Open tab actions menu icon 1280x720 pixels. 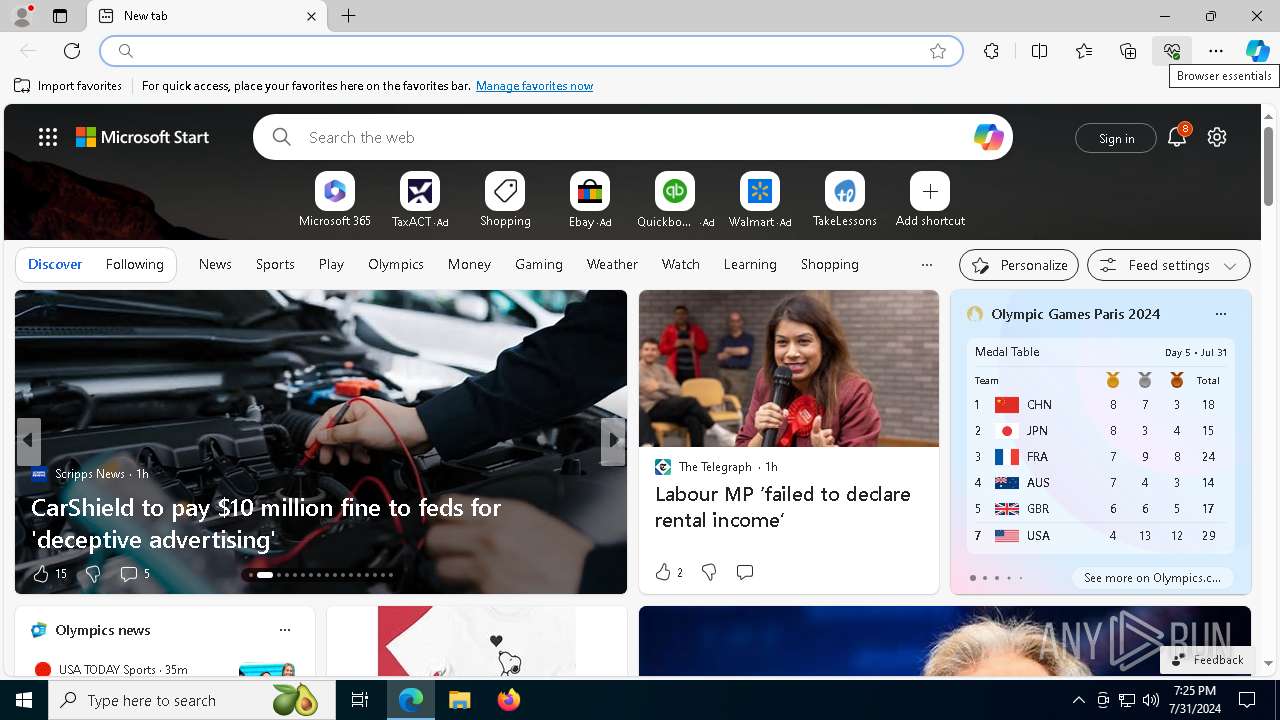[x=60, y=16]
